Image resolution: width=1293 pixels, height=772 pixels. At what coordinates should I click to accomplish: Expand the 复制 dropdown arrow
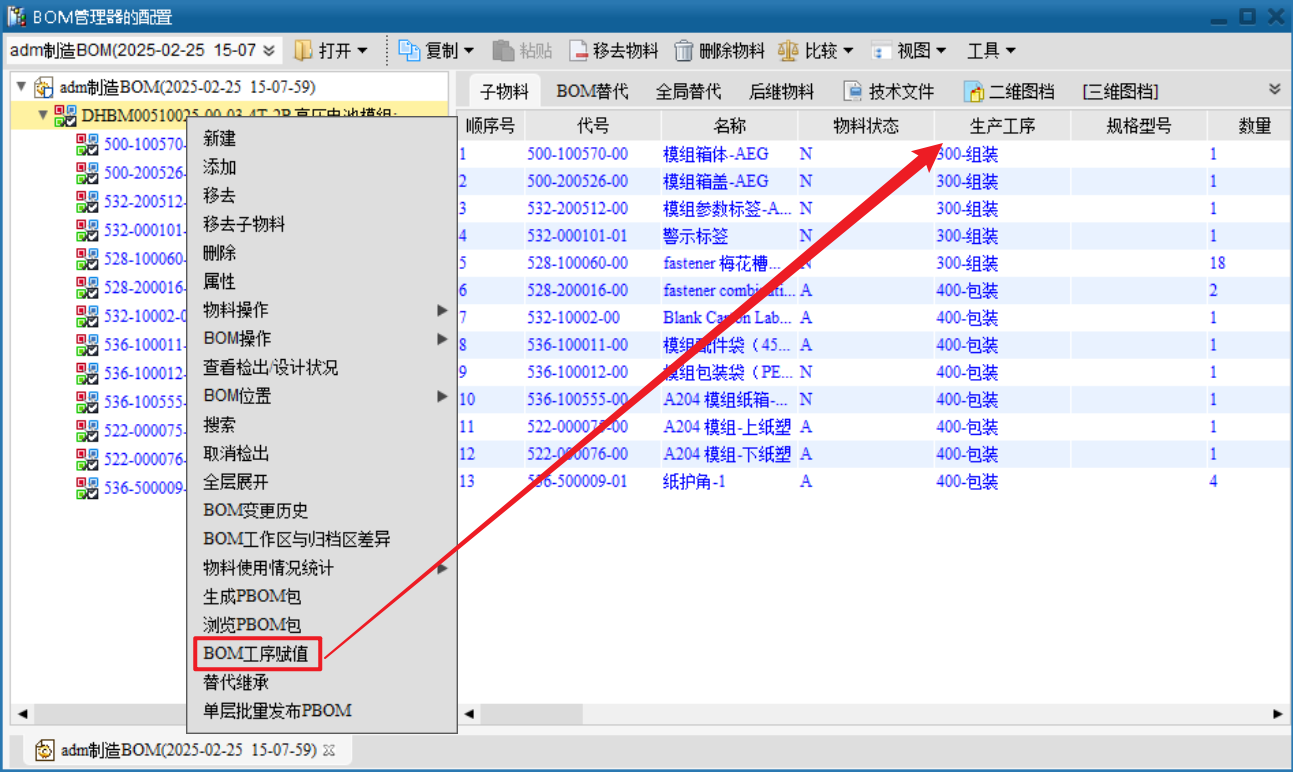pos(468,50)
